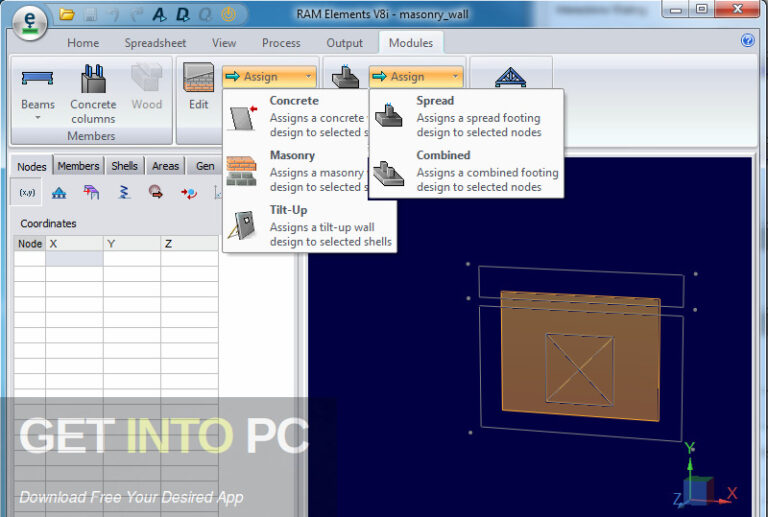Image resolution: width=768 pixels, height=517 pixels.
Task: Expand the Beams dropdown arrow
Action: point(38,118)
